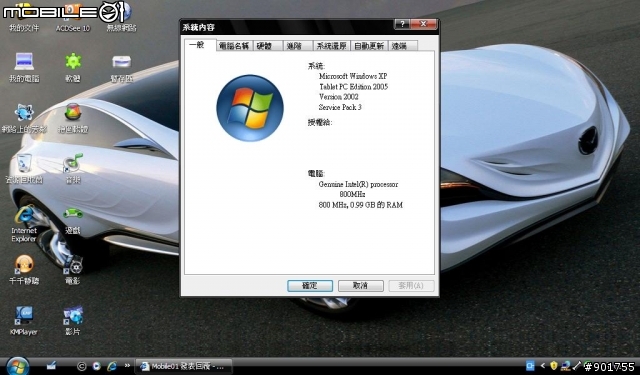Screen dimensions: 640x375
Task: Click the media player quick launch icon
Action: click(96, 366)
